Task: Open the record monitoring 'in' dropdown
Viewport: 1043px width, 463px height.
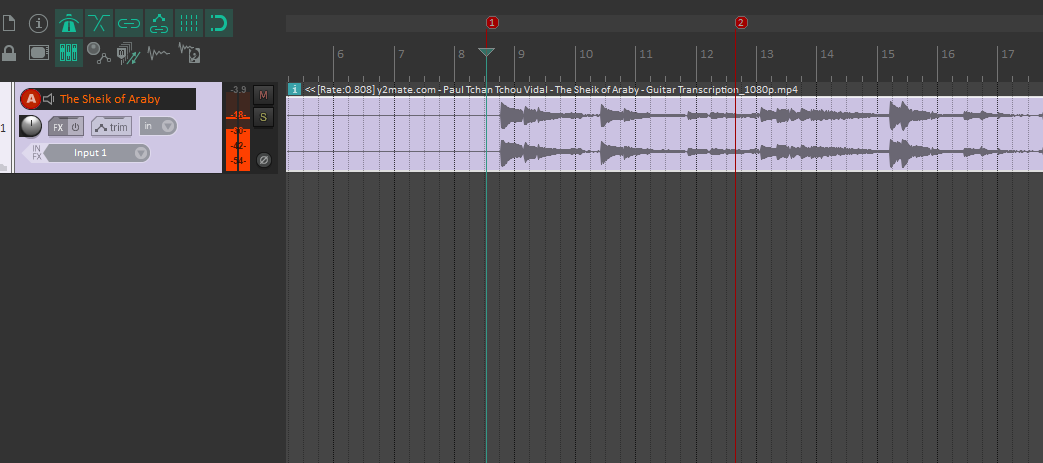Action: point(158,126)
